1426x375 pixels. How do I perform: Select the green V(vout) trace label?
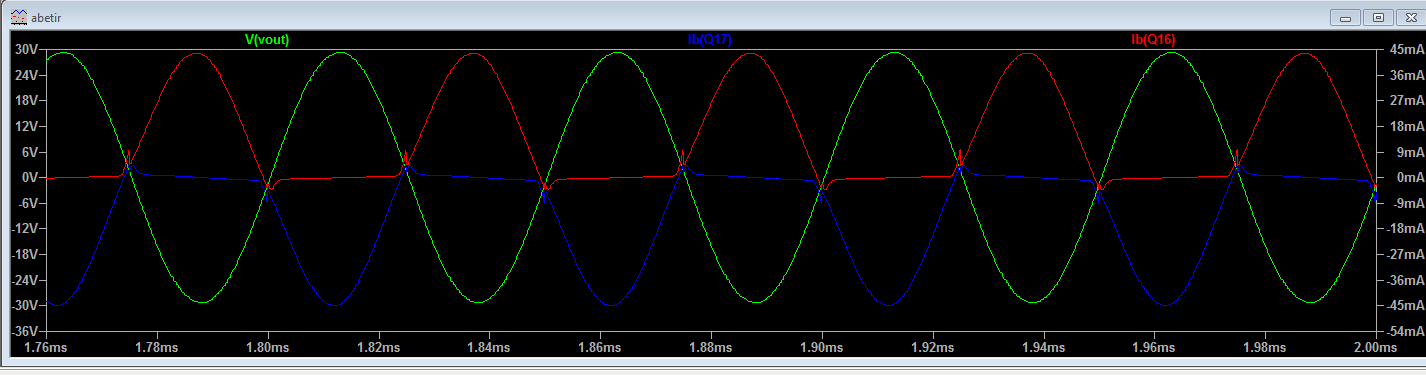coord(267,40)
